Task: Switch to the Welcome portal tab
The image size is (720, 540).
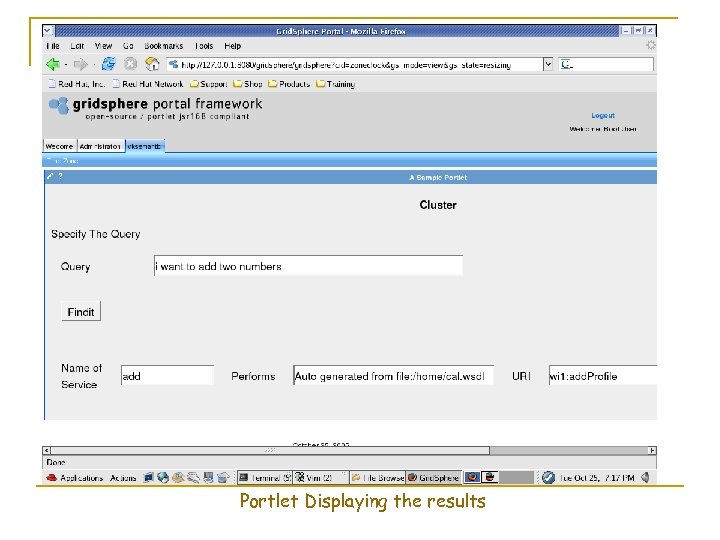Action: pyautogui.click(x=59, y=146)
